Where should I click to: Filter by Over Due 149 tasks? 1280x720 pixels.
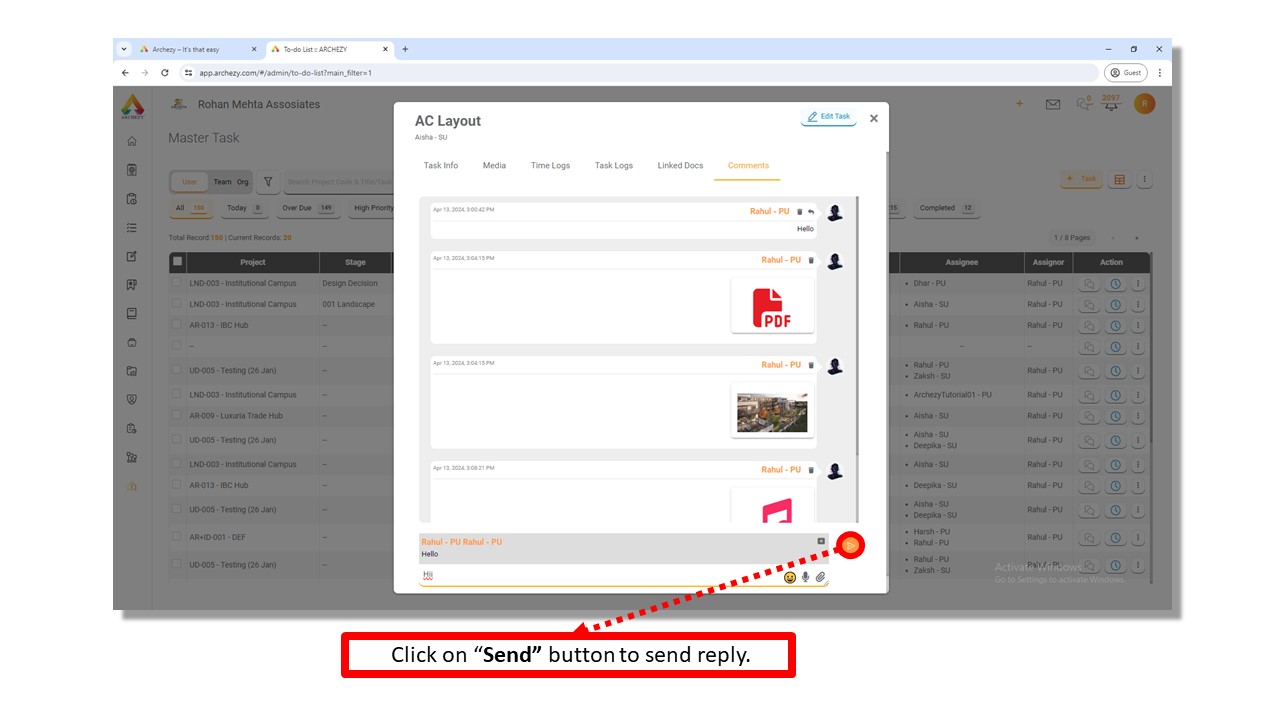coord(307,208)
